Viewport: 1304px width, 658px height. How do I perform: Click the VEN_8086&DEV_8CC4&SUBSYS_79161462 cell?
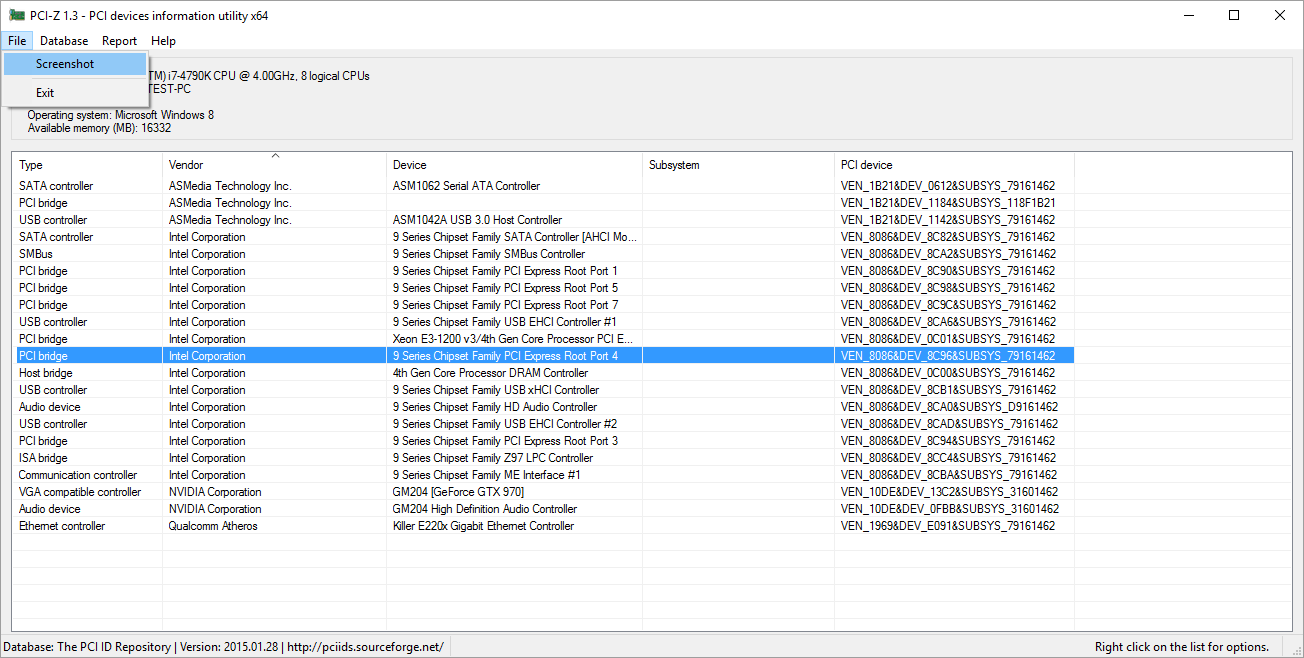point(948,458)
